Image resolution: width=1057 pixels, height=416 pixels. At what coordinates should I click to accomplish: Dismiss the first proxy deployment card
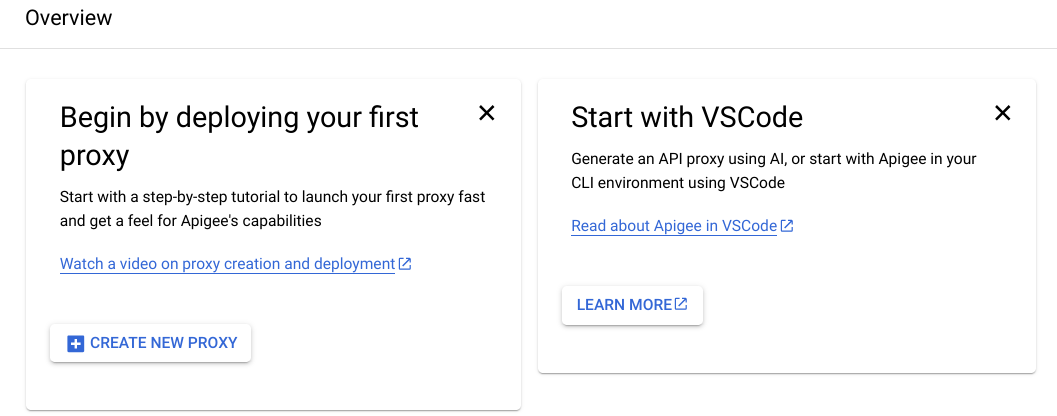pyautogui.click(x=486, y=113)
